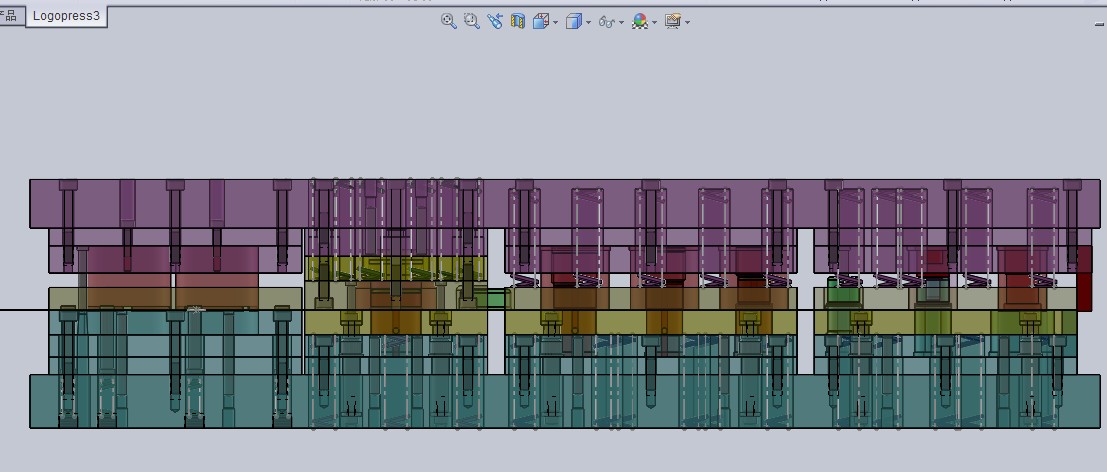Viewport: 1107px width, 472px height.
Task: Return to the Previous View
Action: (495, 21)
